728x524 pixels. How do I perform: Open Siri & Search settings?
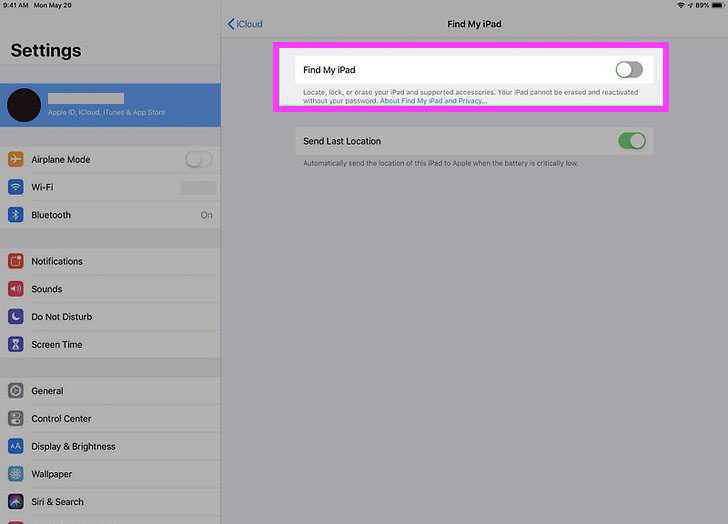point(110,502)
